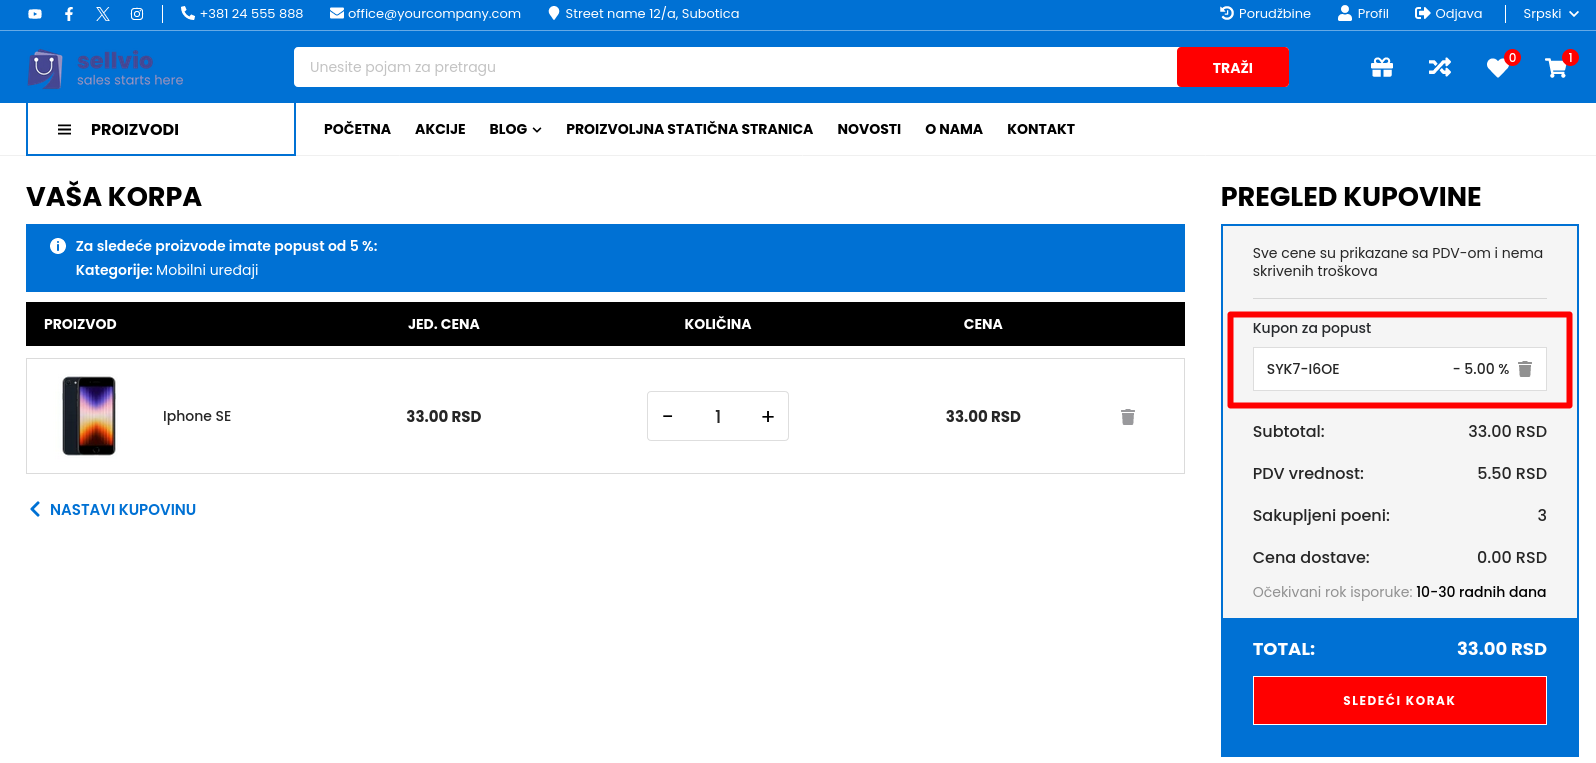1596x763 pixels.
Task: Click the Instagram icon in top bar
Action: [137, 14]
